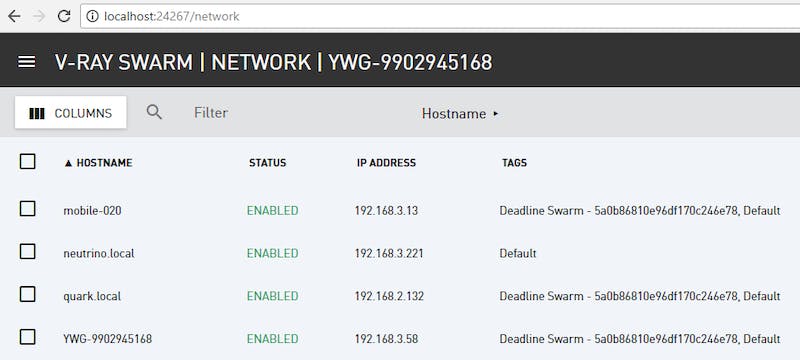Click the columns grid icon
Screen dimensions: 800x360
(x=37, y=113)
